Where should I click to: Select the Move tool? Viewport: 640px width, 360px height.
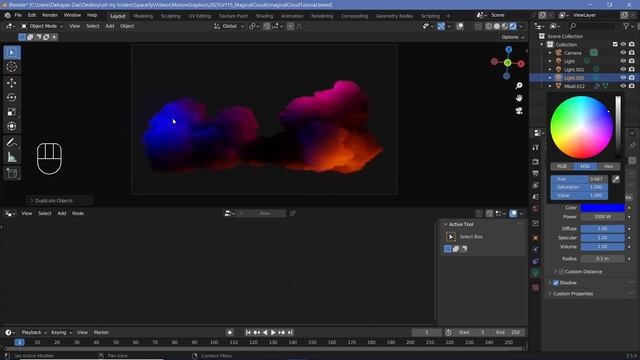coord(12,83)
